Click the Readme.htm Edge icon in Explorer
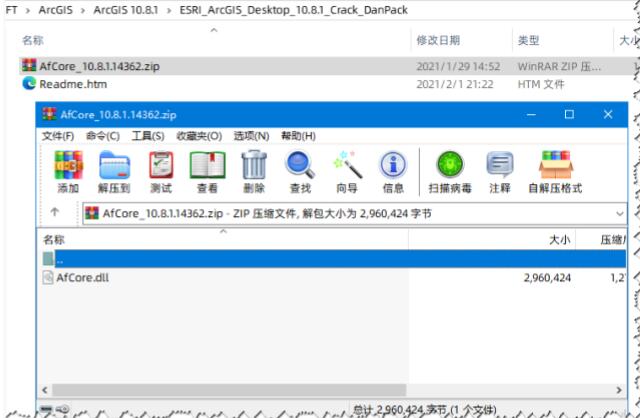 point(29,83)
